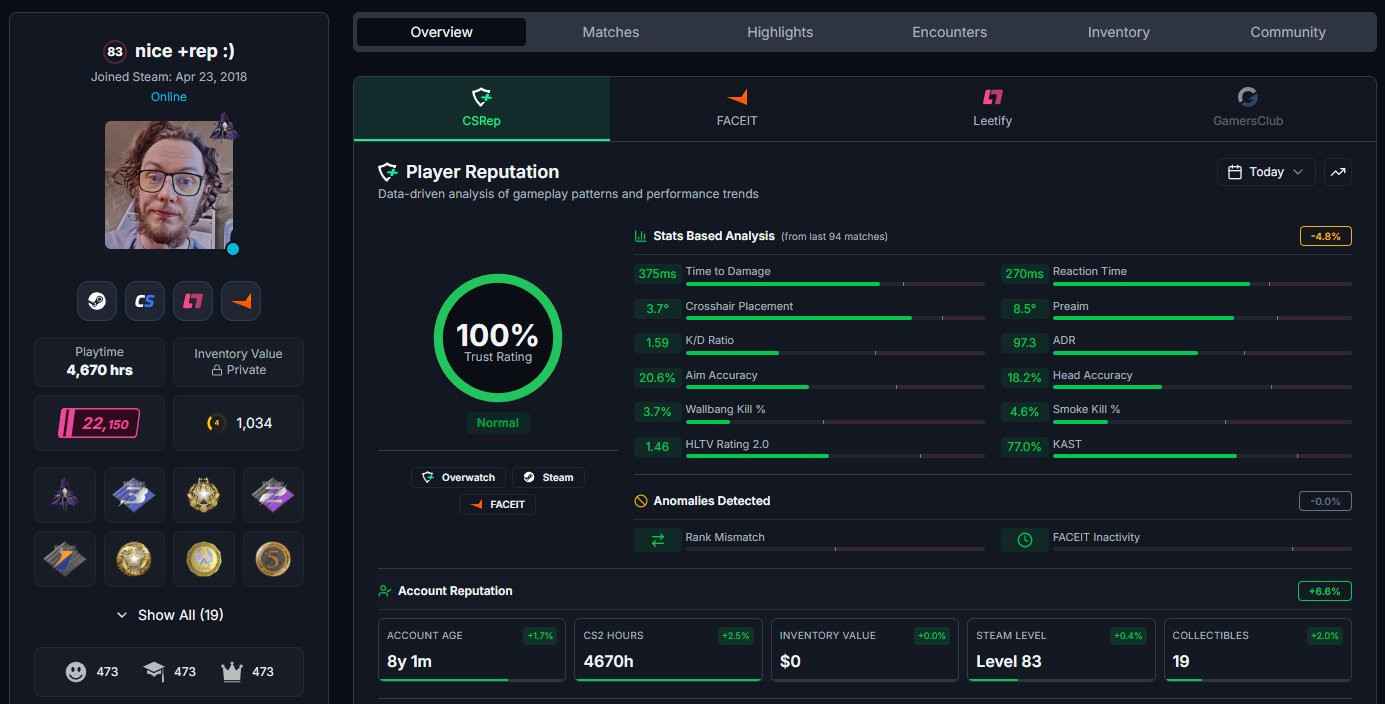
Task: Open the CS2 HOURS stat card
Action: click(667, 650)
